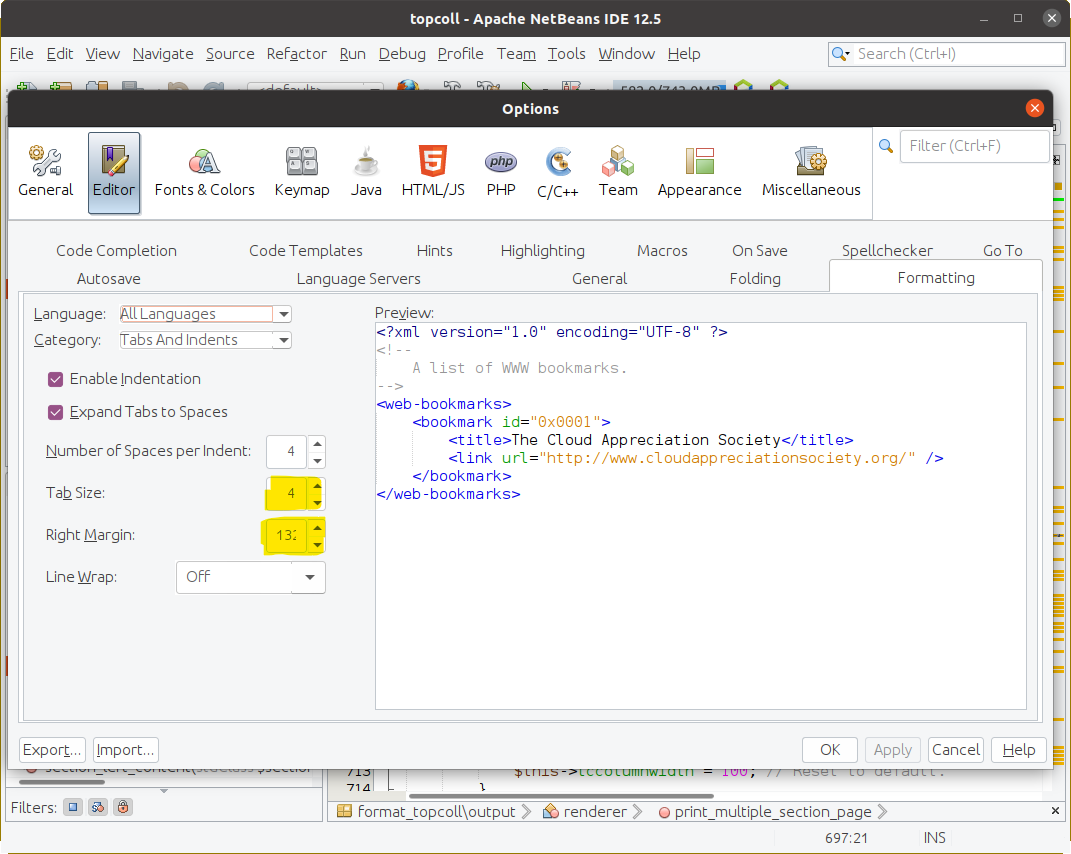
Task: Click the Tab Size value field
Action: click(x=287, y=494)
